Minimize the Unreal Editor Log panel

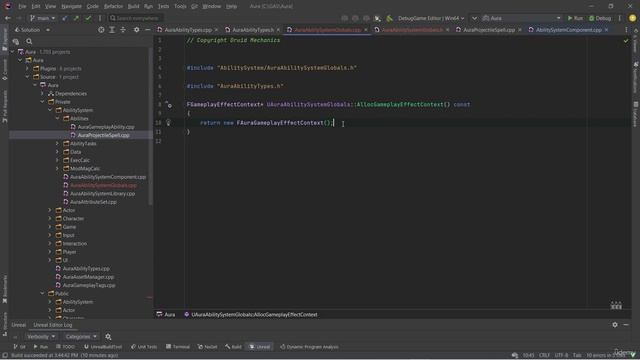pyautogui.click(x=626, y=324)
